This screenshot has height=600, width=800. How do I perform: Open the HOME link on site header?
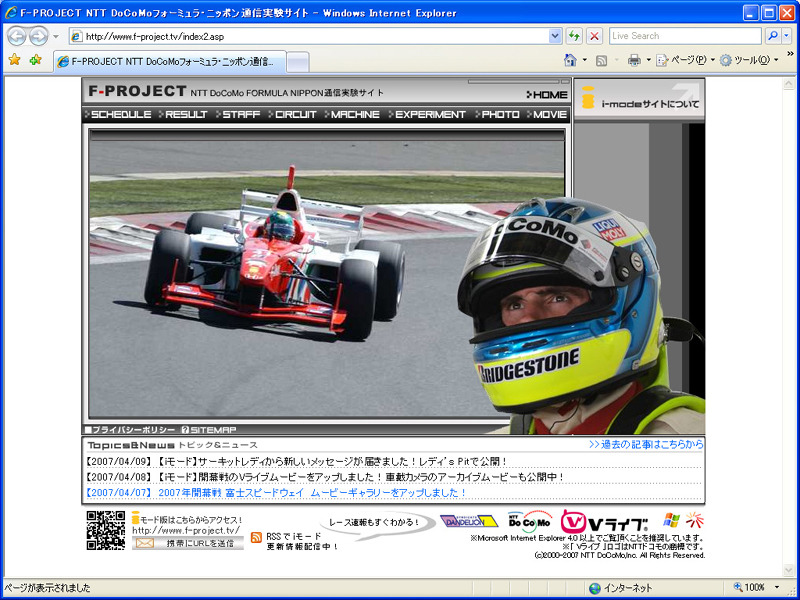(546, 94)
